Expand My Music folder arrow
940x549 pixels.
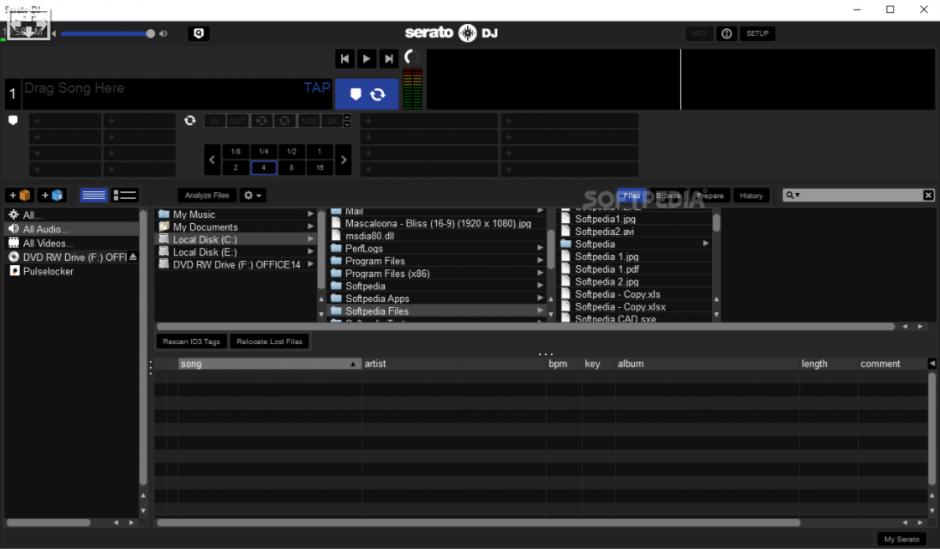[311, 214]
